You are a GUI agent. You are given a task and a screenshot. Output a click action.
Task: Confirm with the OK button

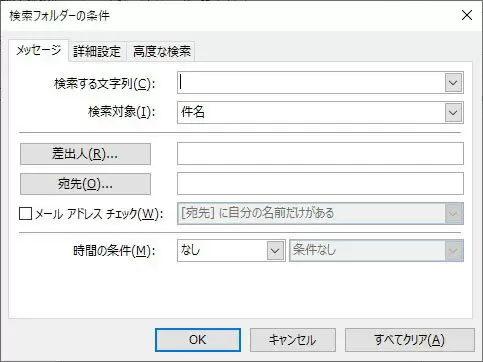pyautogui.click(x=198, y=340)
